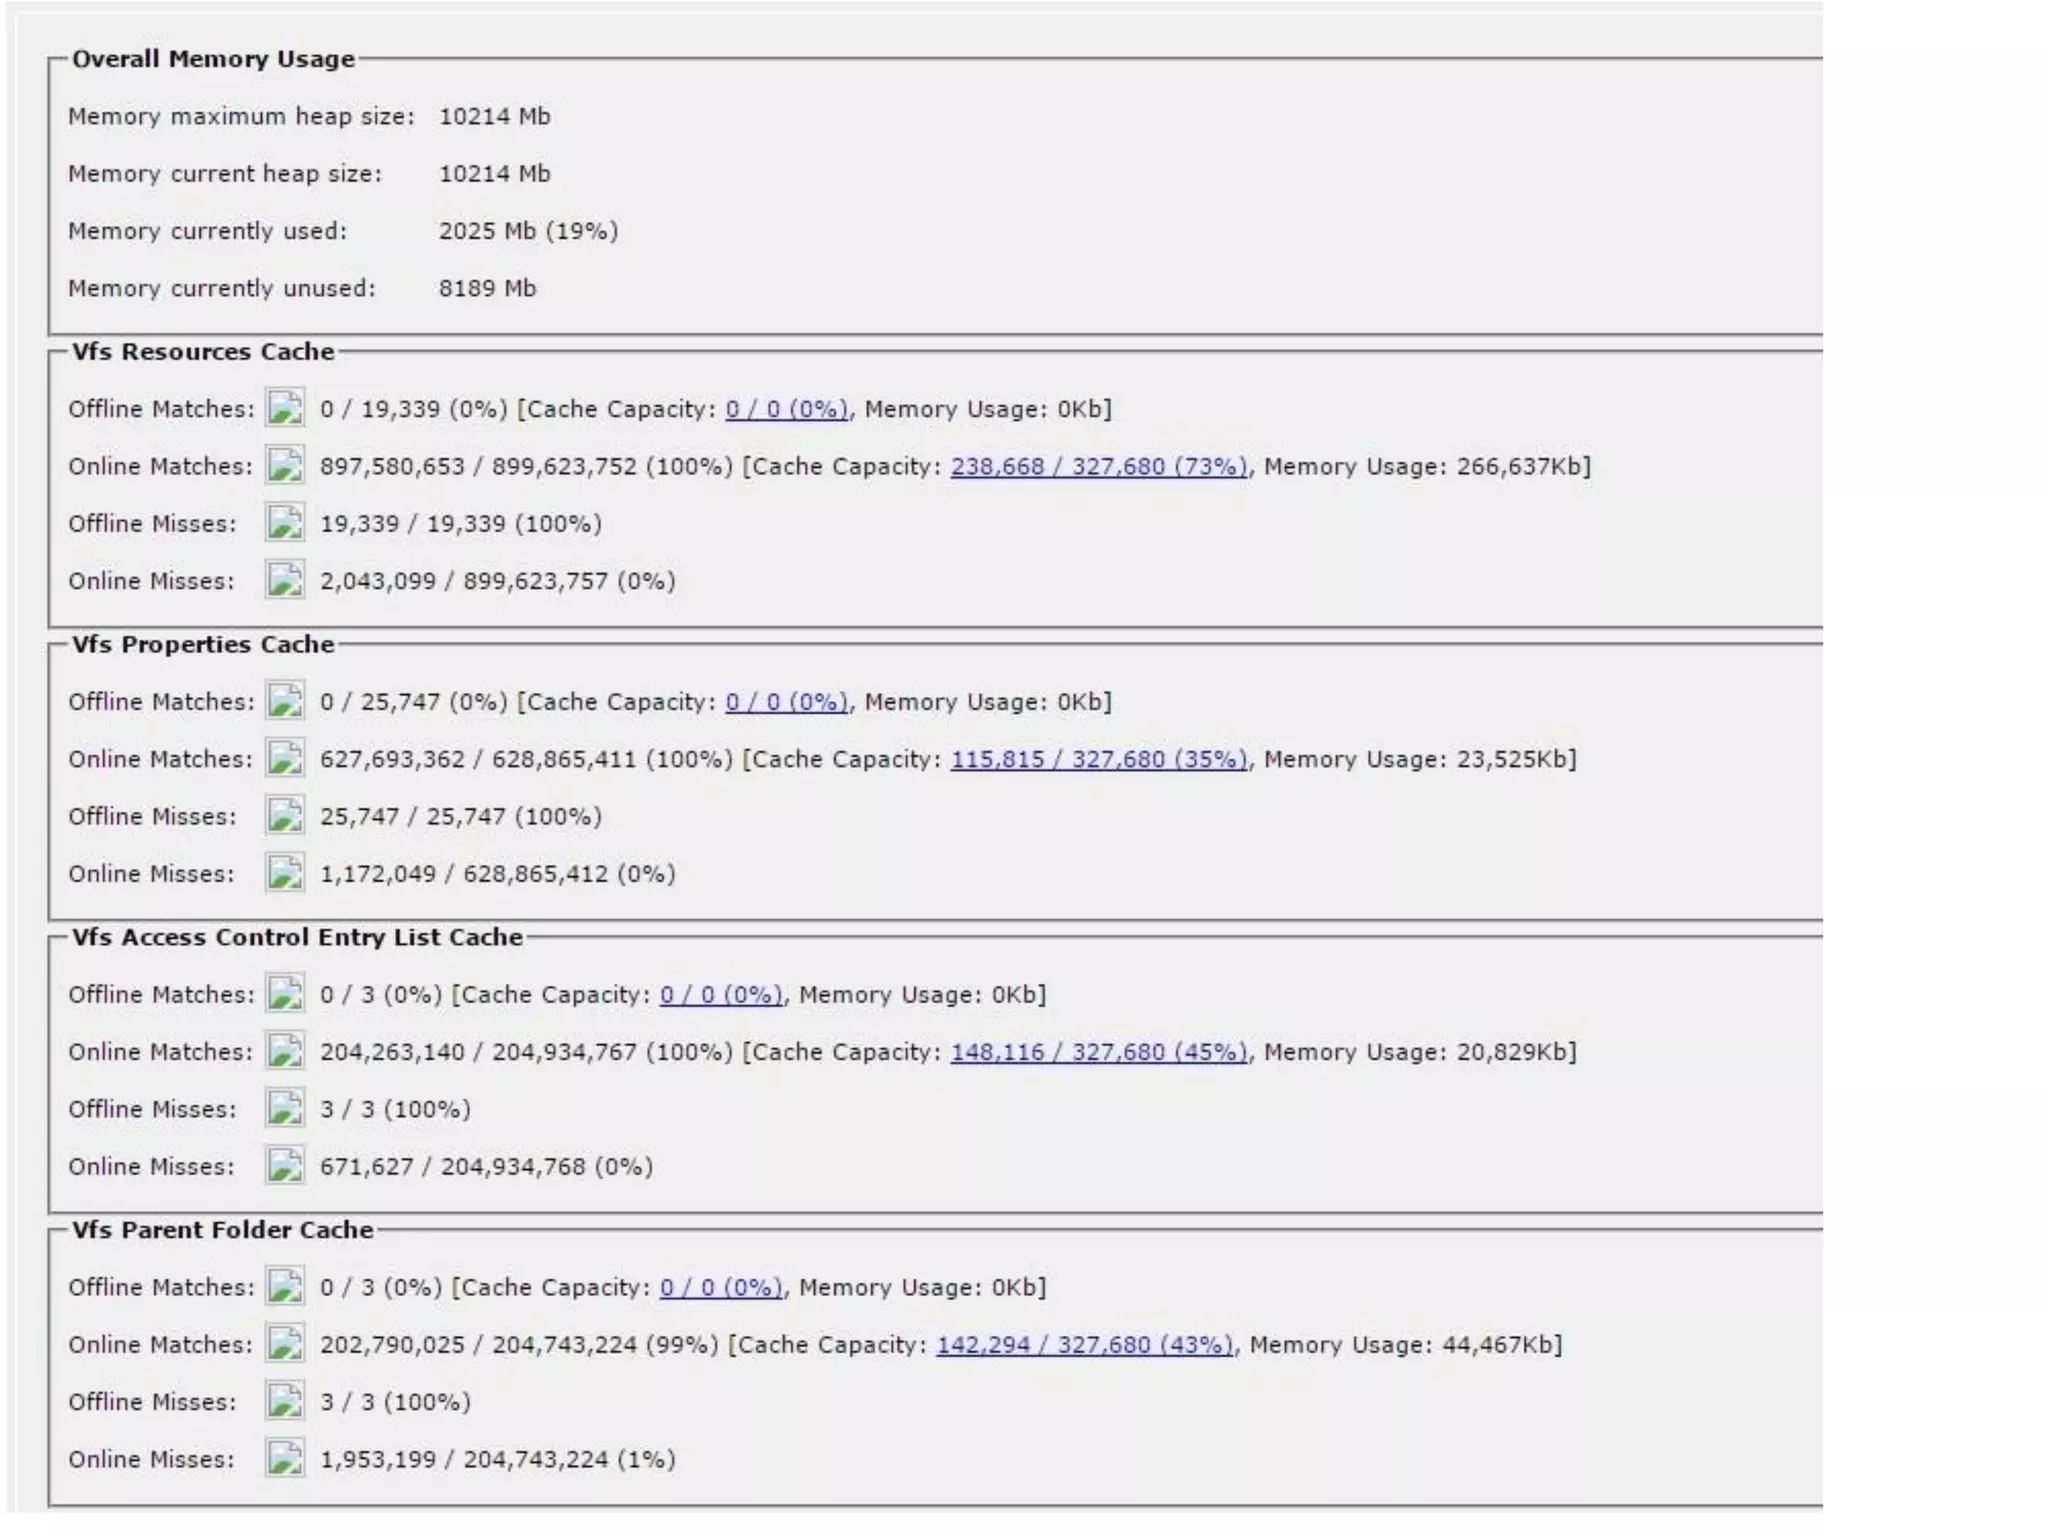The height and width of the screenshot is (1536, 2048).
Task: Click icon beside Parent Folder Cache Online Misses
Action: coord(285,1458)
